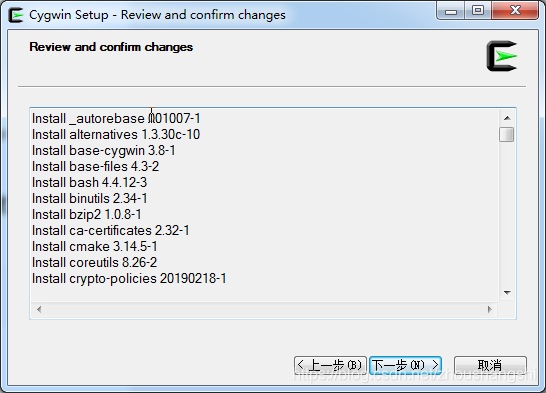Screen dimensions: 546x393
Task: Select line 'Install bash 4.4.12-3'
Action: click(x=89, y=183)
